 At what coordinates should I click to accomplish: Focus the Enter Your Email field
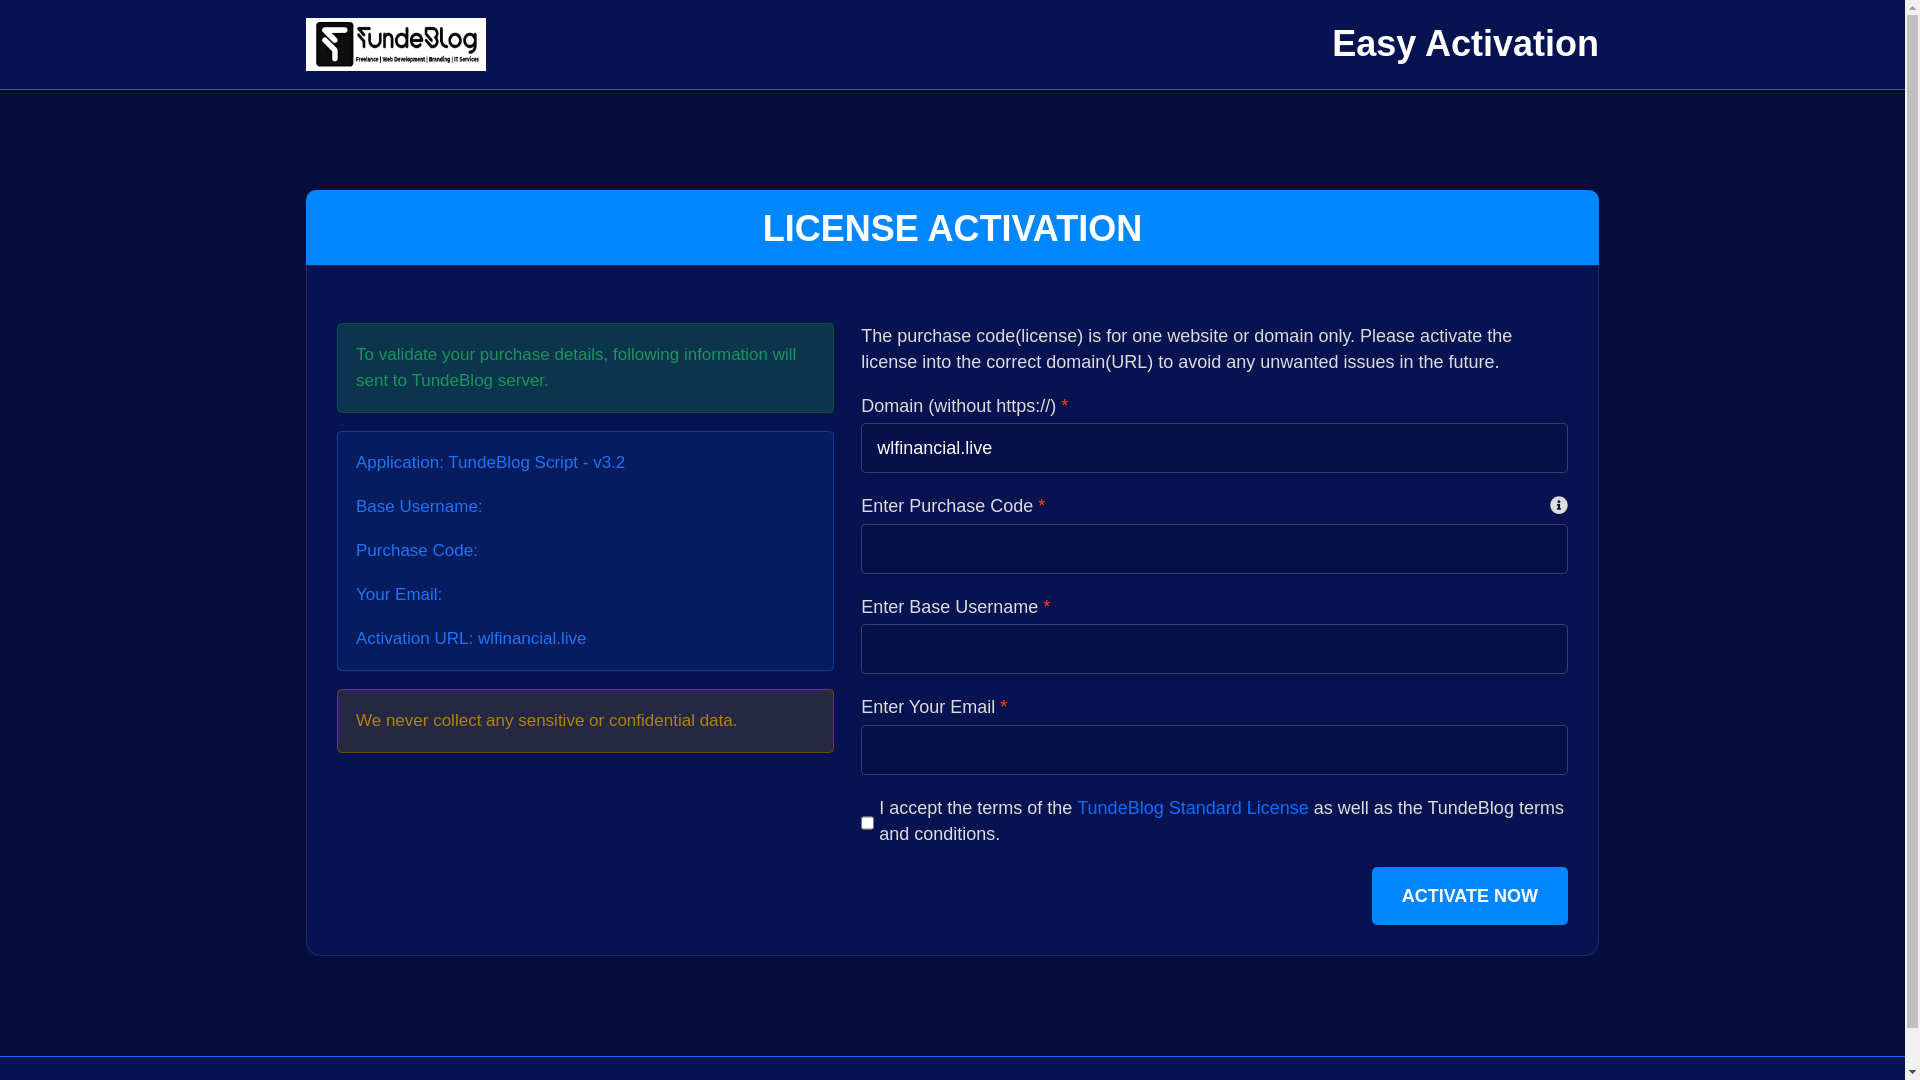(1214, 750)
